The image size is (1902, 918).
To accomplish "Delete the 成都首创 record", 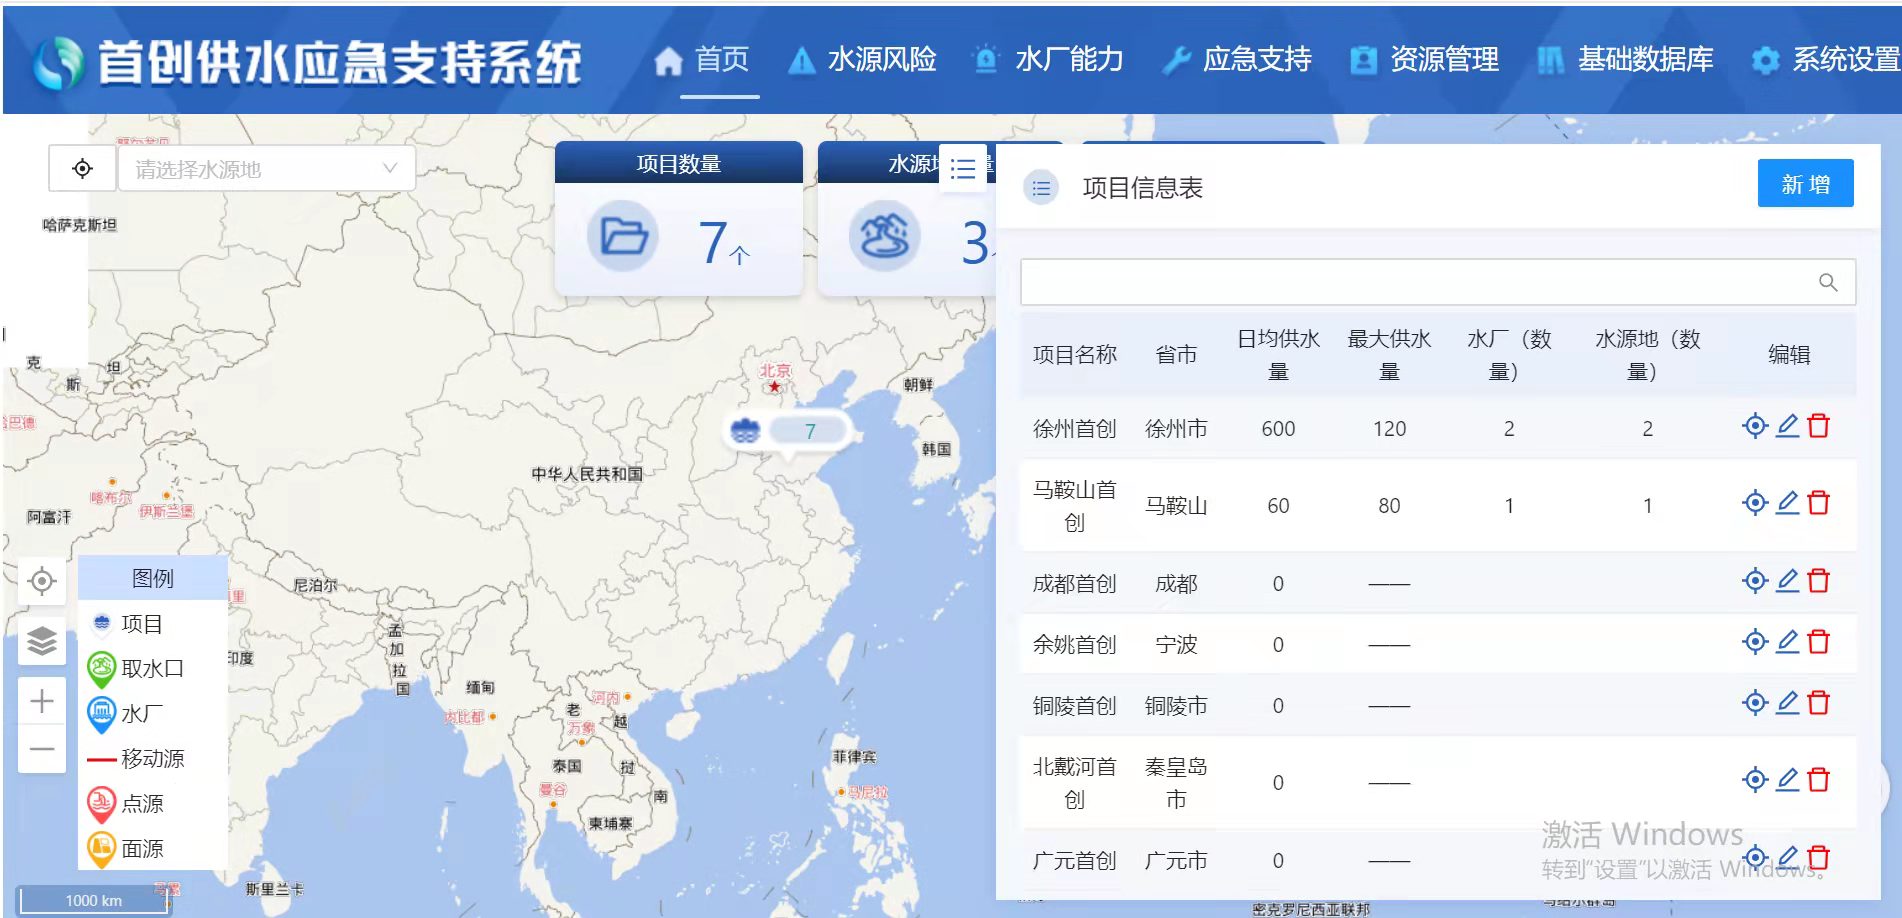I will pyautogui.click(x=1819, y=581).
